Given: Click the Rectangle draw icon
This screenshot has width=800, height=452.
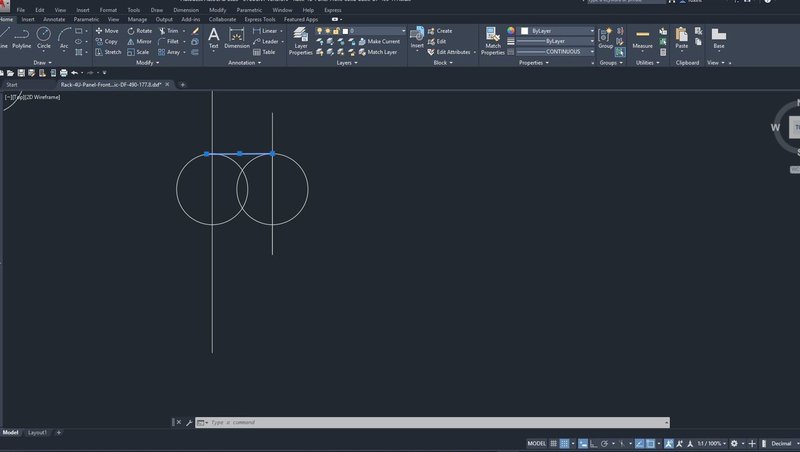Looking at the screenshot, I should click(79, 31).
